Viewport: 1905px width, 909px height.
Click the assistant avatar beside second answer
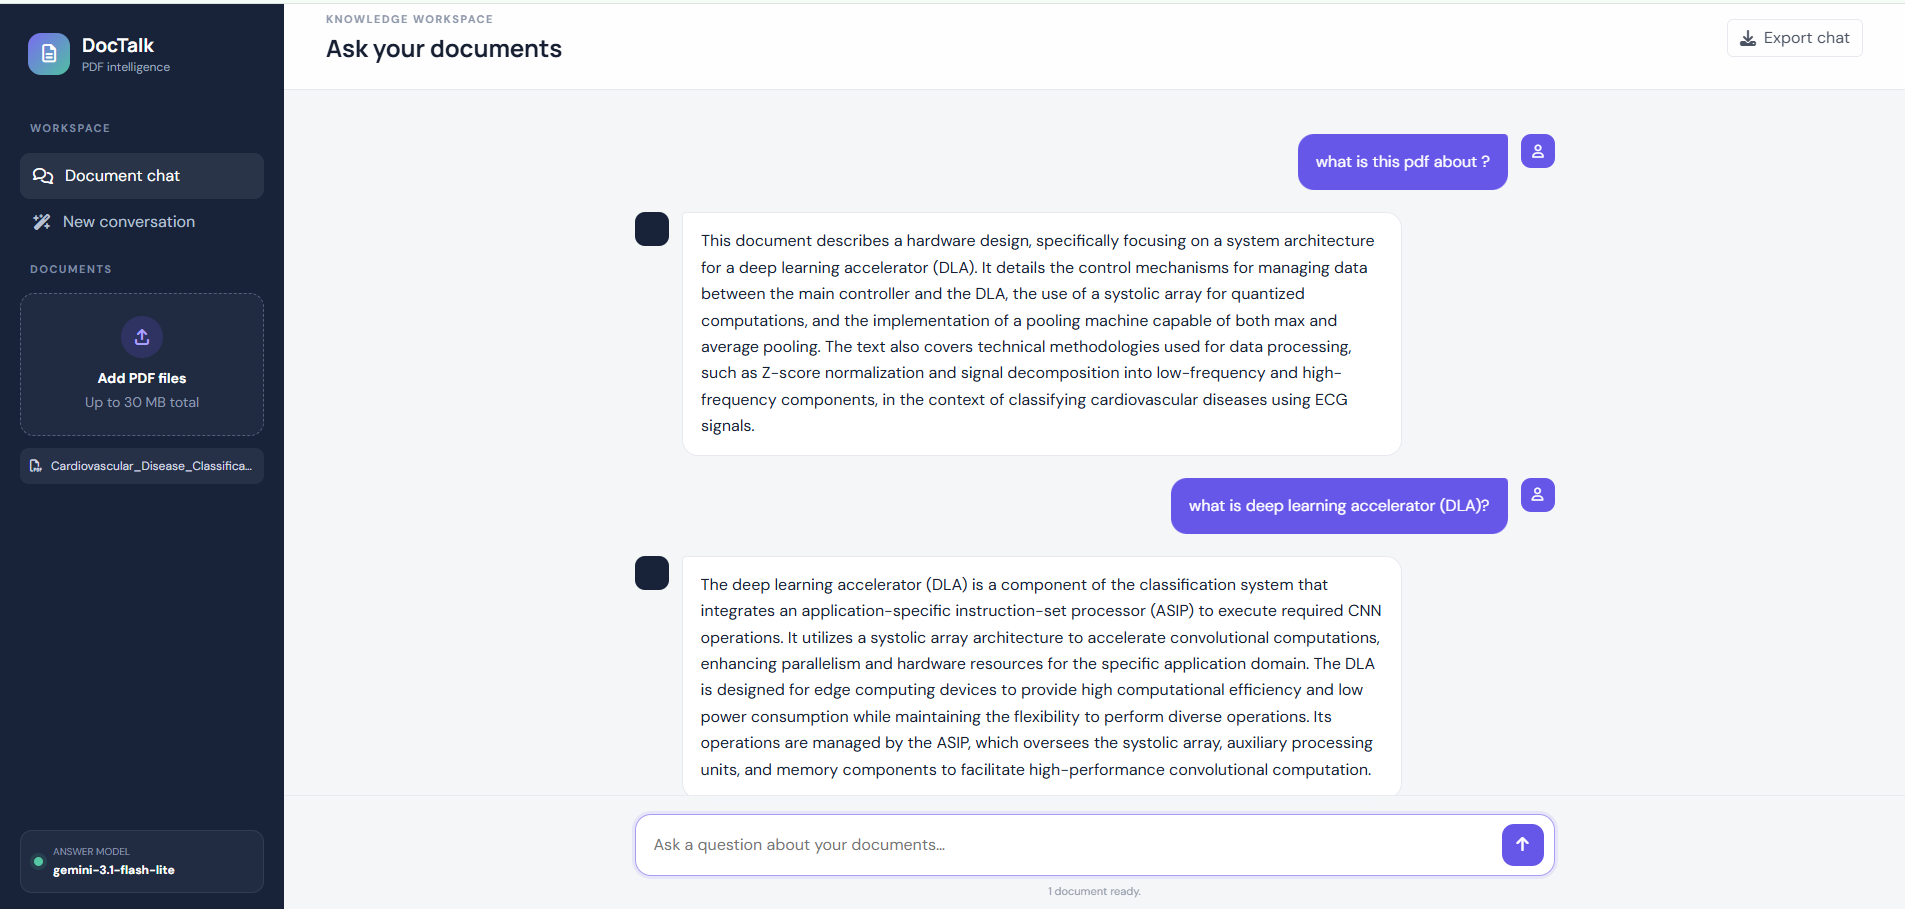pos(652,573)
